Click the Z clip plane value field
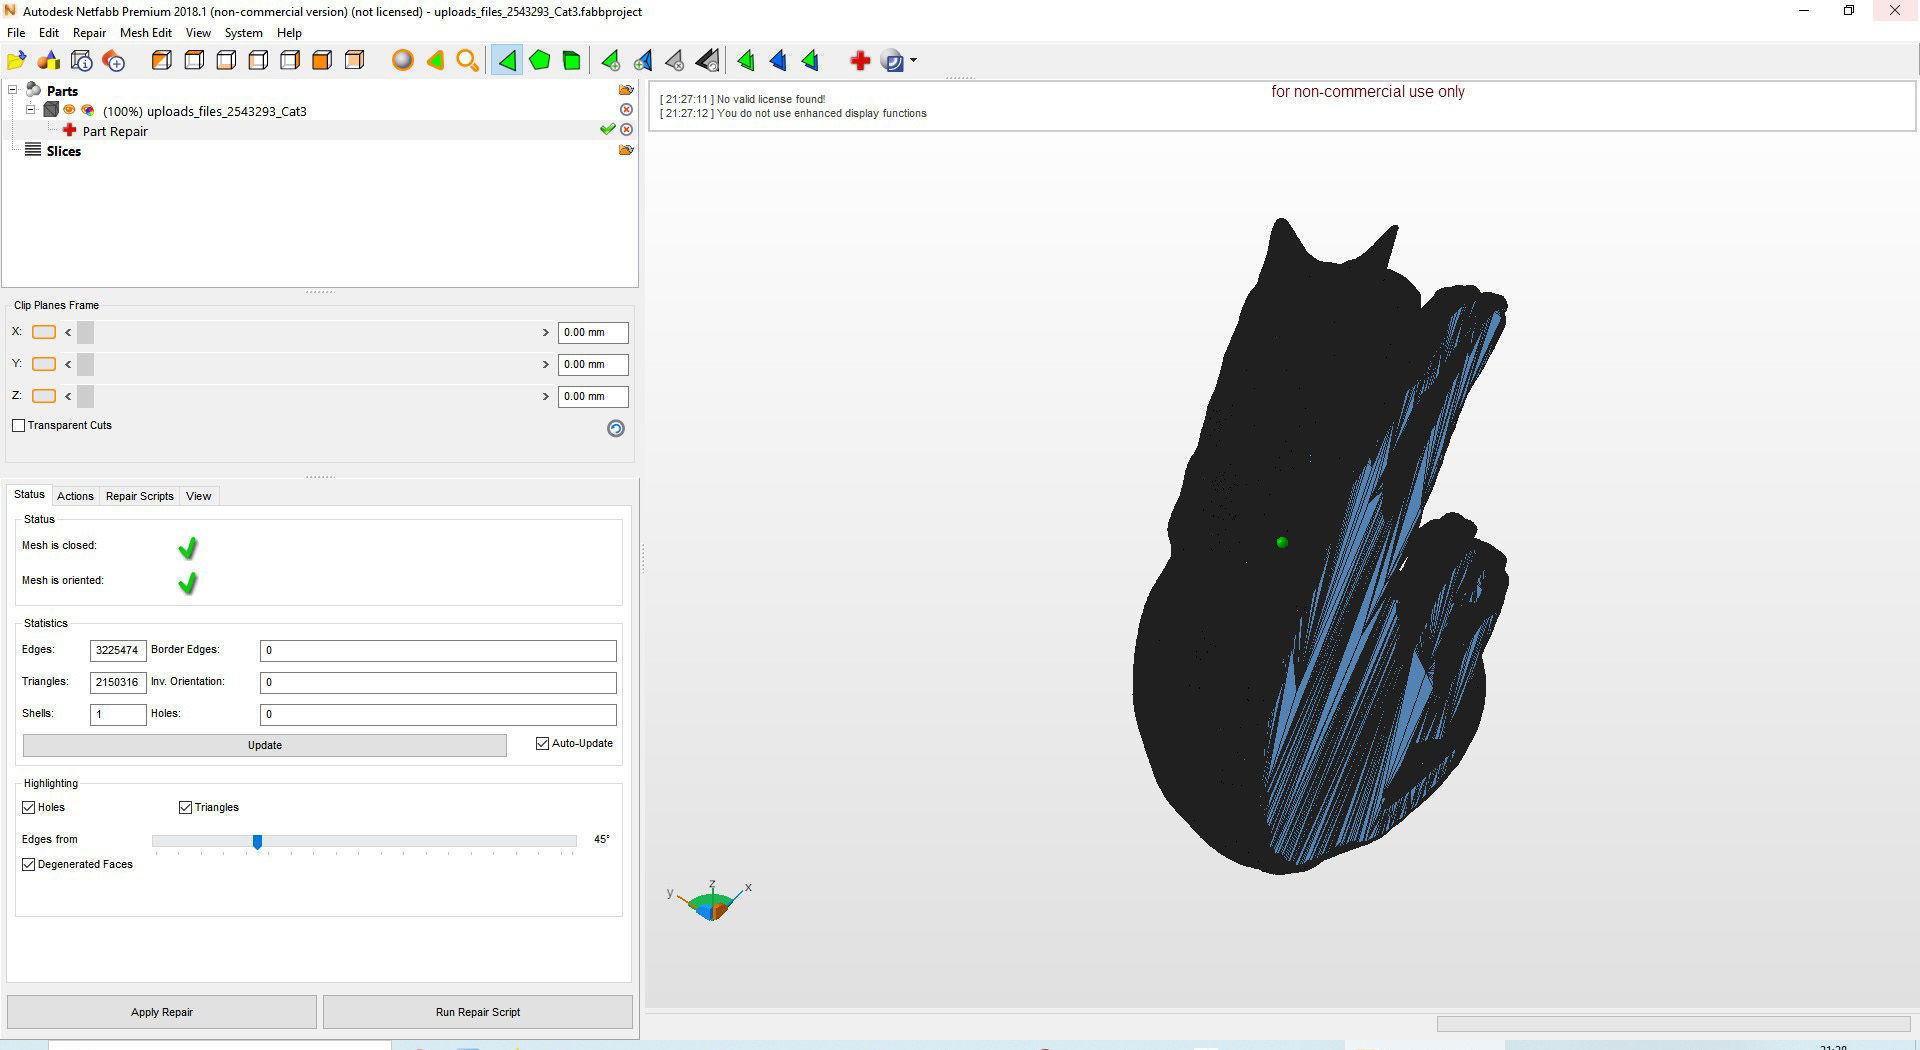 (593, 396)
